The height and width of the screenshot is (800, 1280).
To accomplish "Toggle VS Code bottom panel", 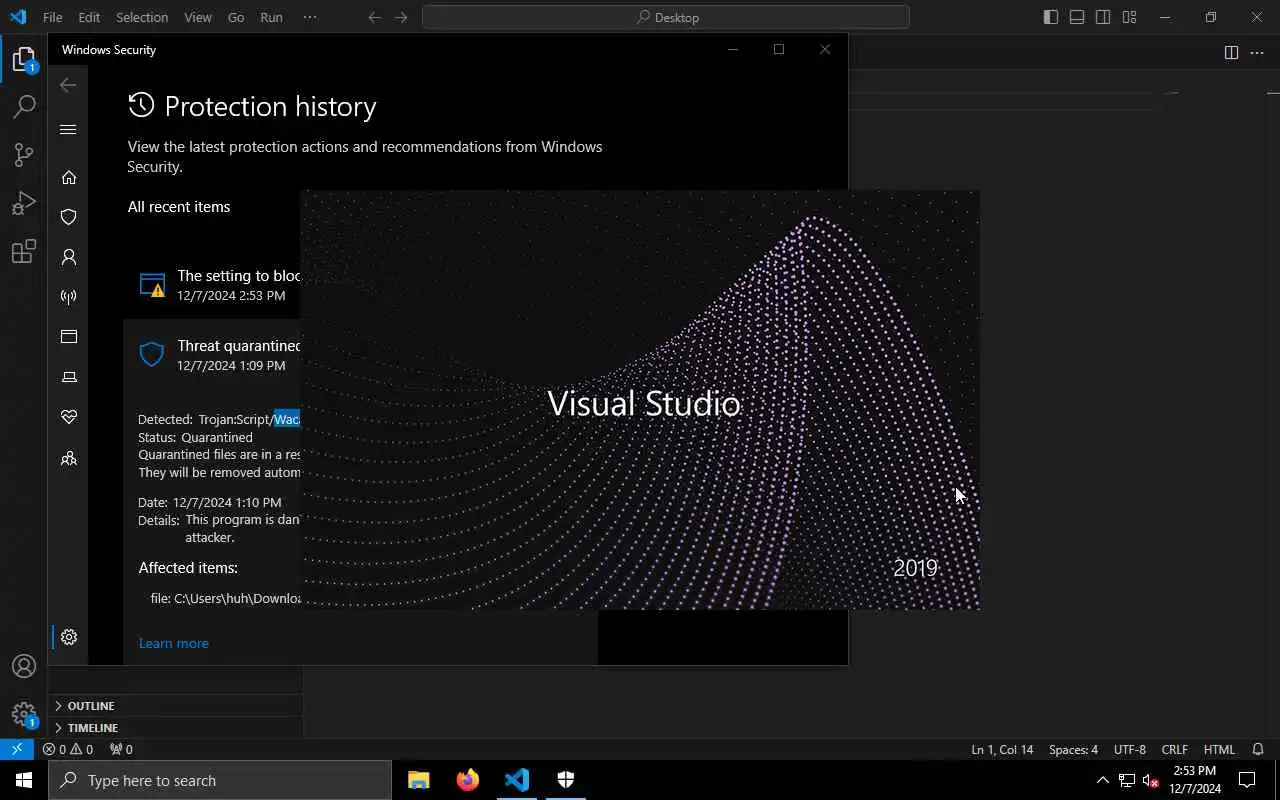I will coord(1077,17).
